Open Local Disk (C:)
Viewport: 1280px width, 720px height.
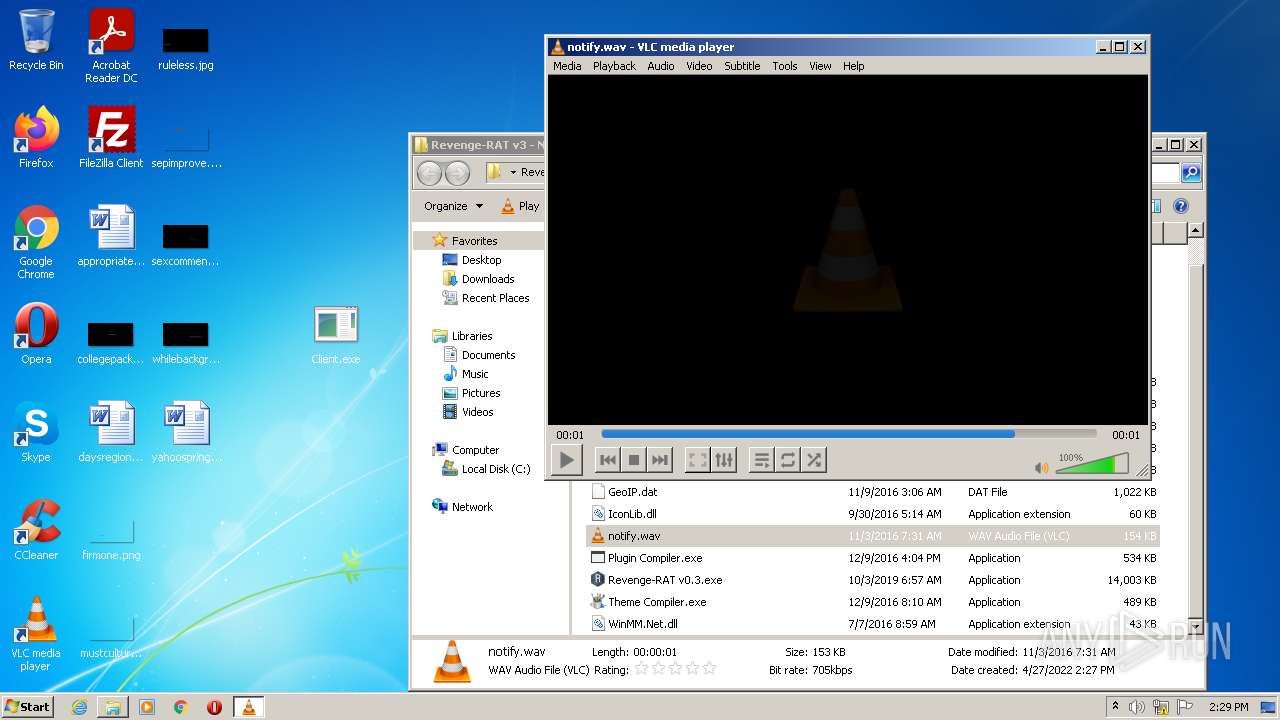coord(496,469)
